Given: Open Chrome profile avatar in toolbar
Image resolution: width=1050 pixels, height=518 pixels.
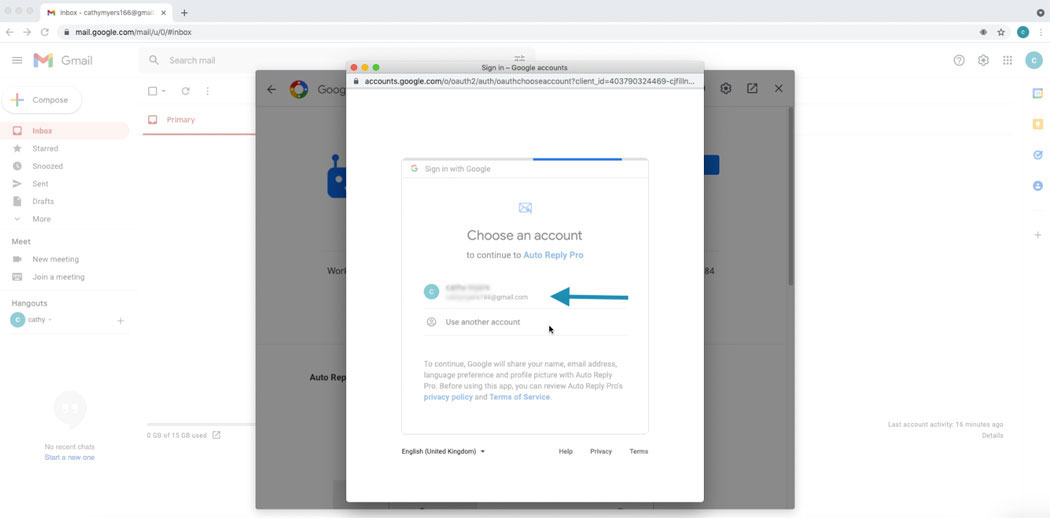Looking at the screenshot, I should click(x=1023, y=31).
